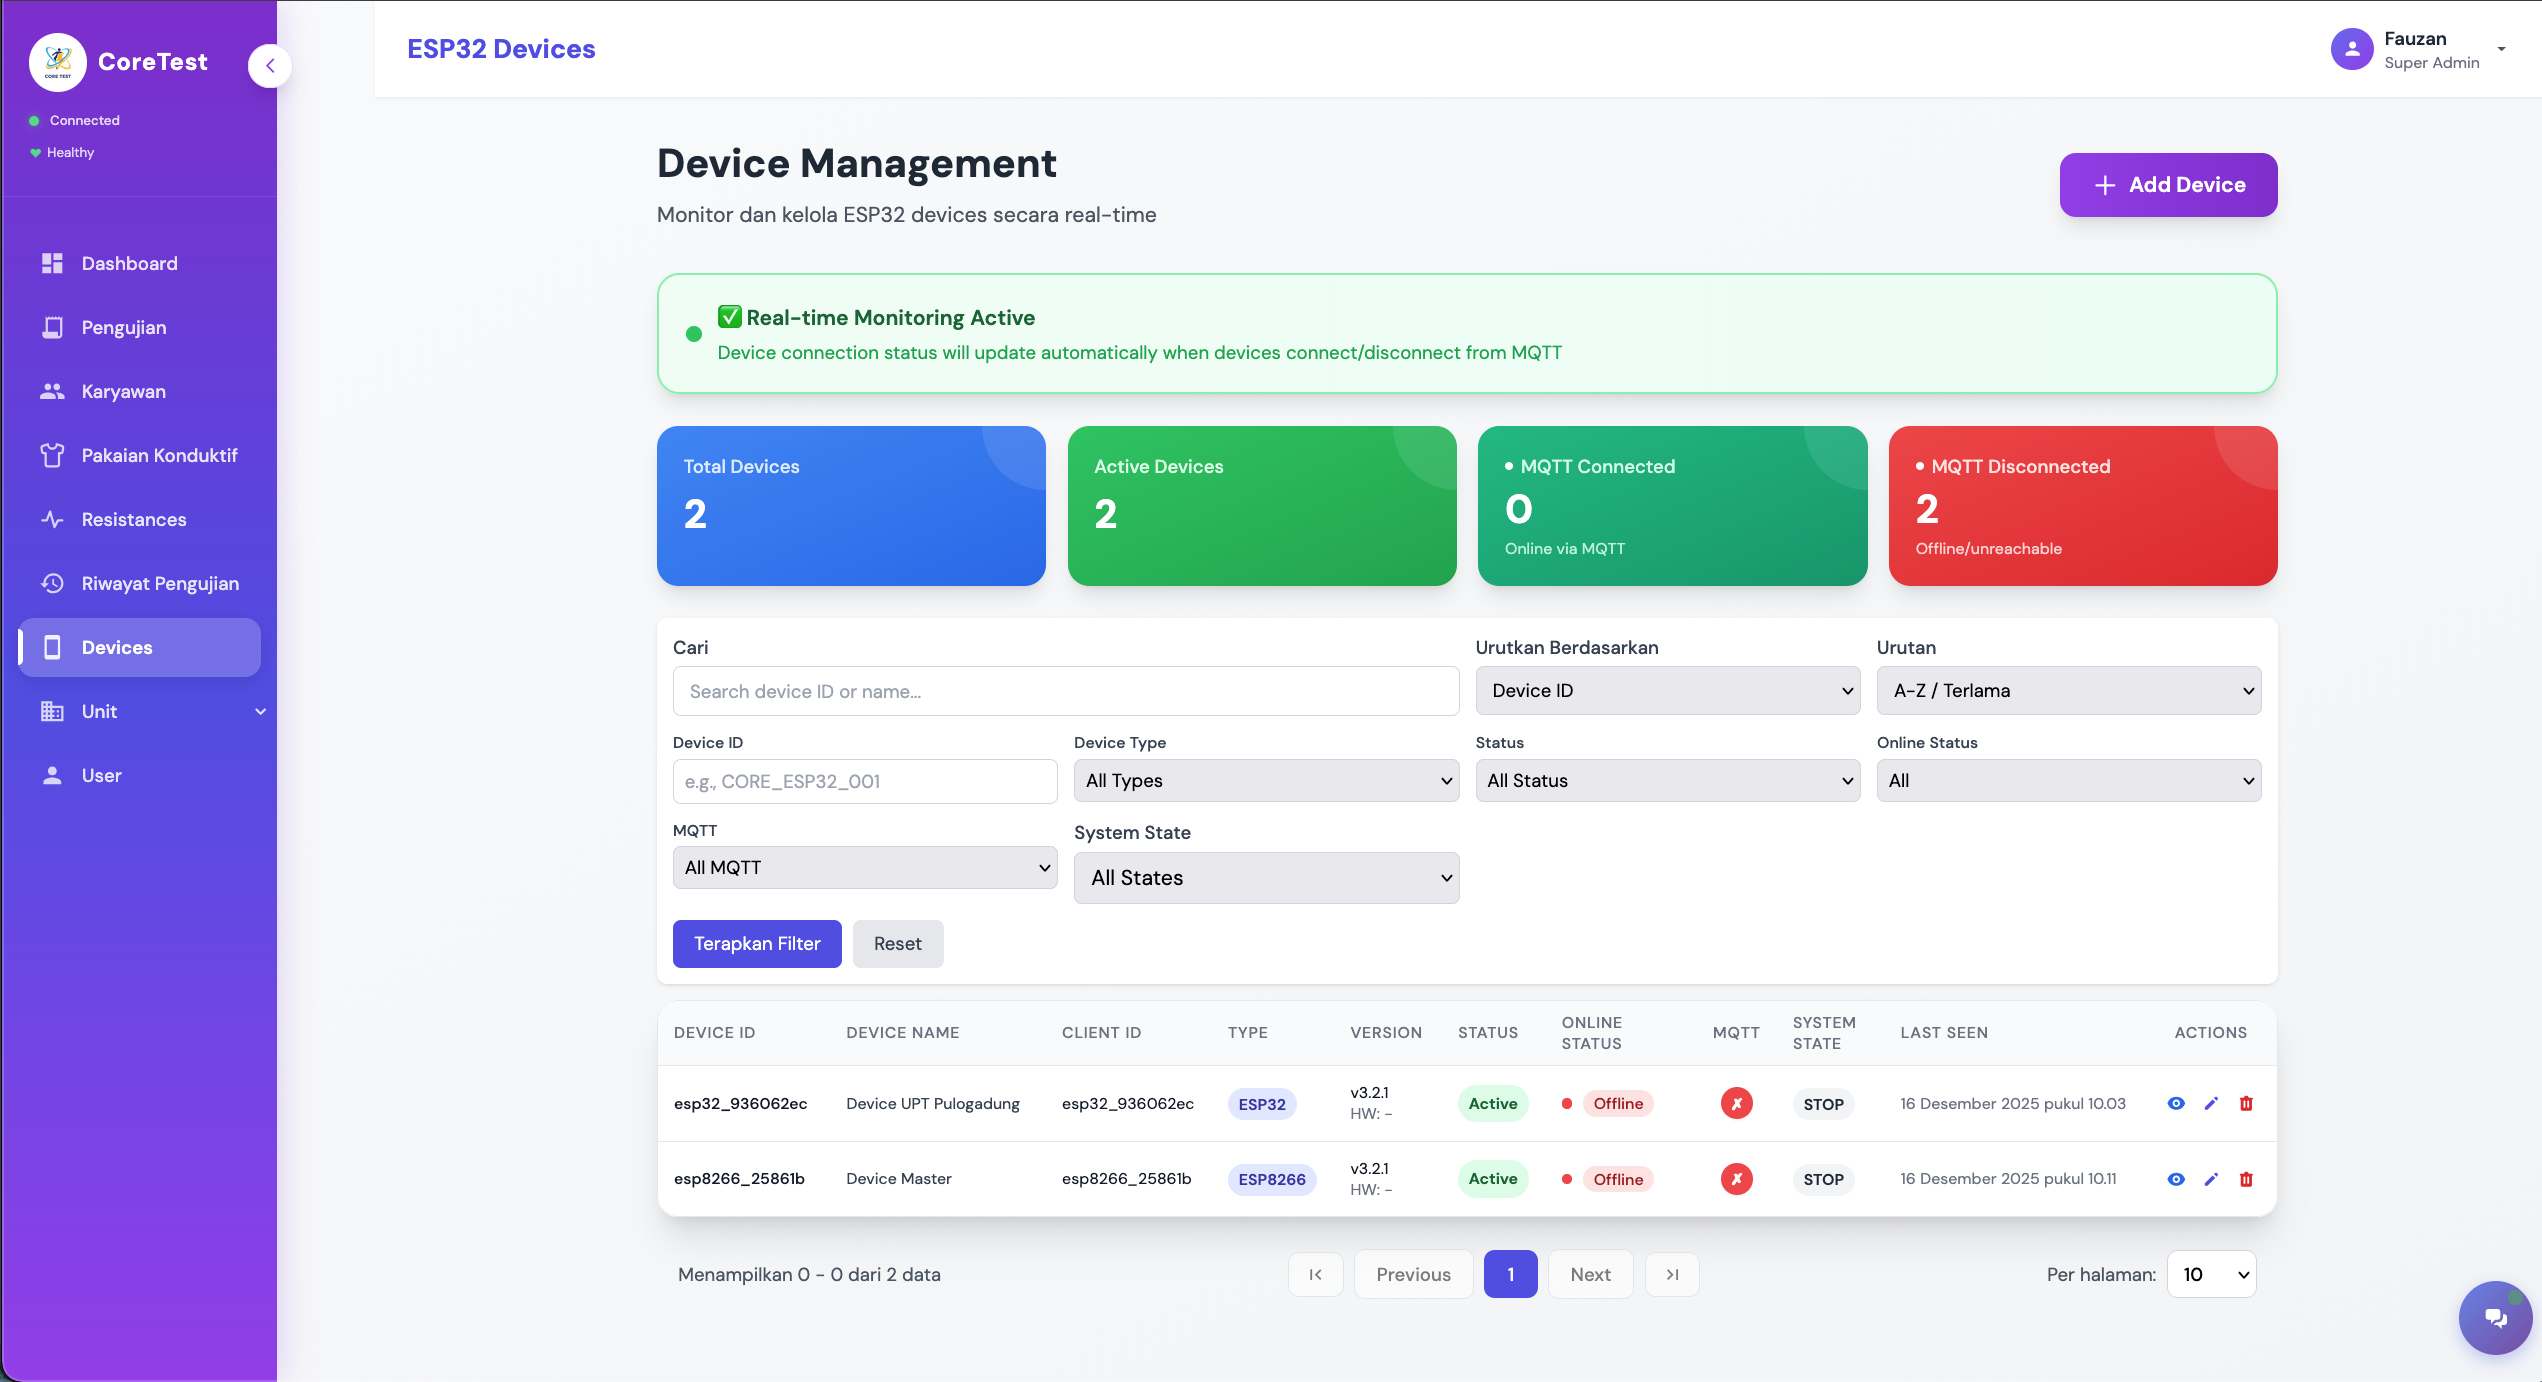Change Per halaman value to another page size
The height and width of the screenshot is (1382, 2542).
pos(2211,1274)
